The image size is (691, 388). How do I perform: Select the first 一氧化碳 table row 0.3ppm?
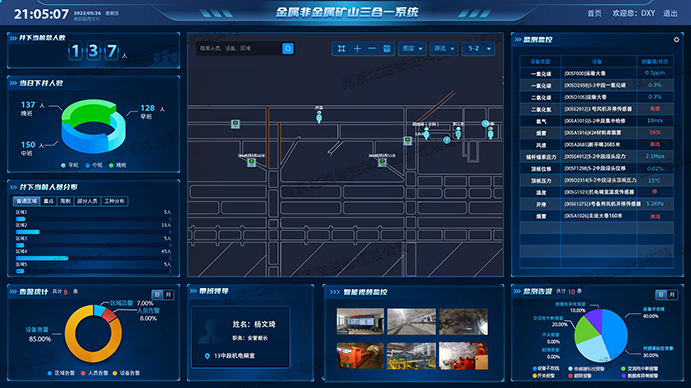click(596, 73)
